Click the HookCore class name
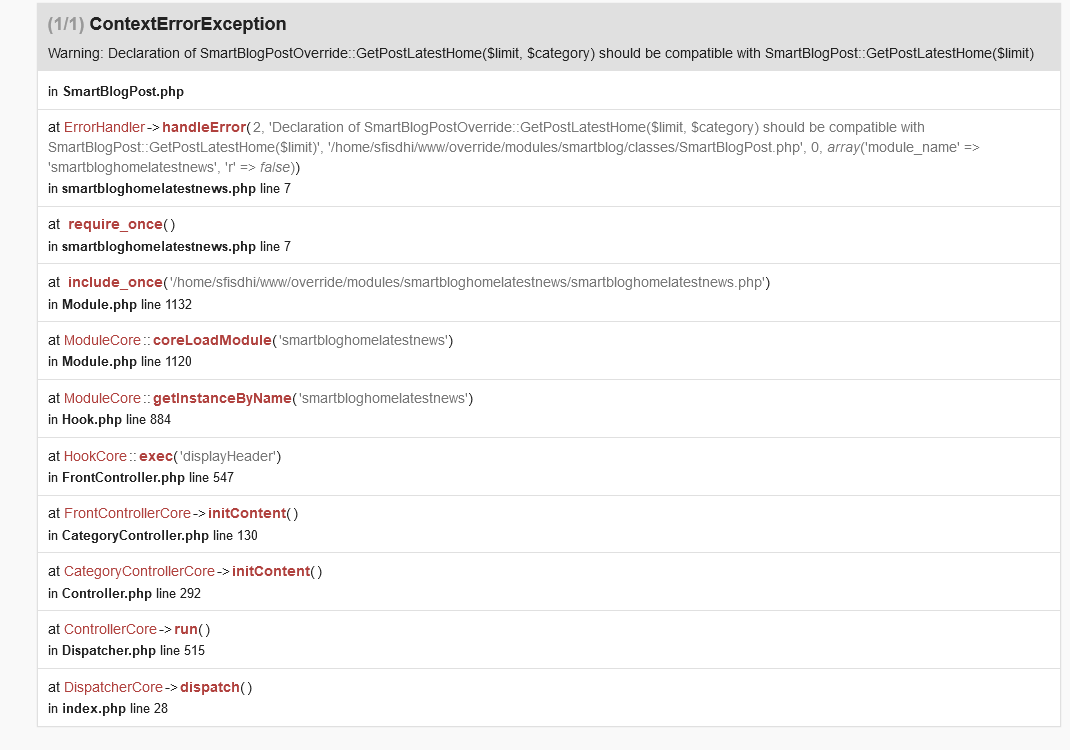The height and width of the screenshot is (750, 1070). click(x=95, y=457)
